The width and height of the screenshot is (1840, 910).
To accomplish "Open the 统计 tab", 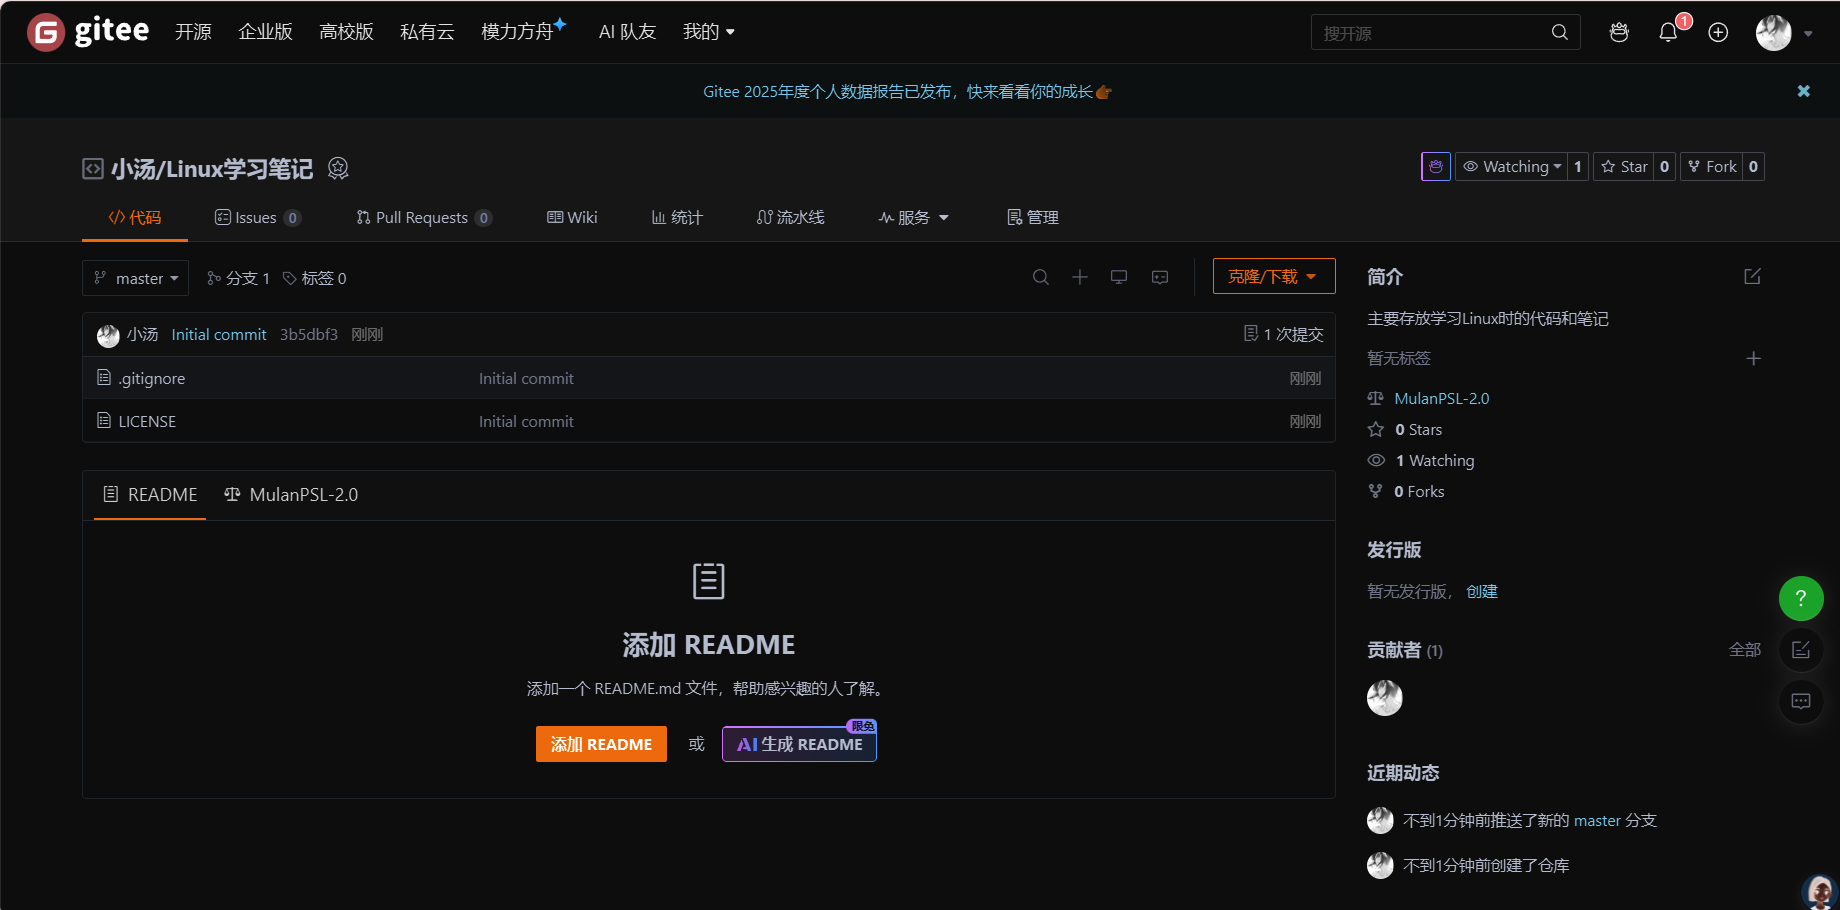I will [677, 217].
